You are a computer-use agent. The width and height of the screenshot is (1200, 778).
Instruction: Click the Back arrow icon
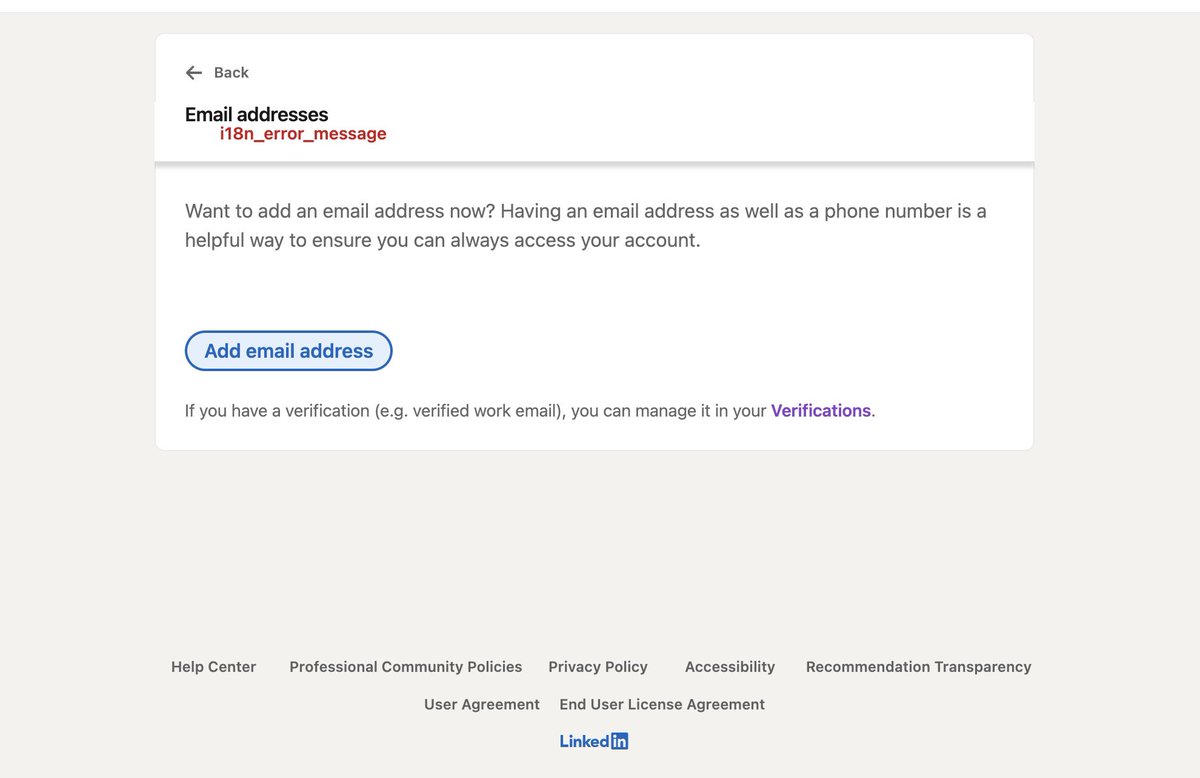tap(194, 73)
